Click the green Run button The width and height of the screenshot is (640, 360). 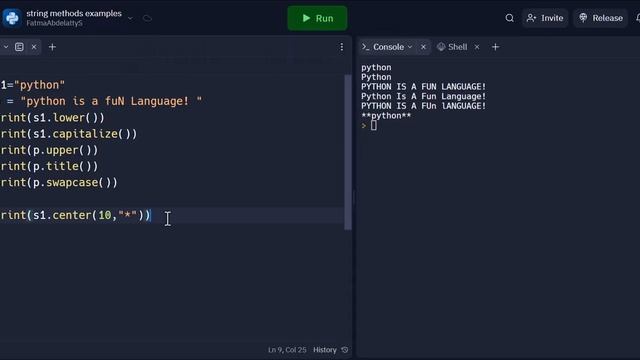click(317, 18)
